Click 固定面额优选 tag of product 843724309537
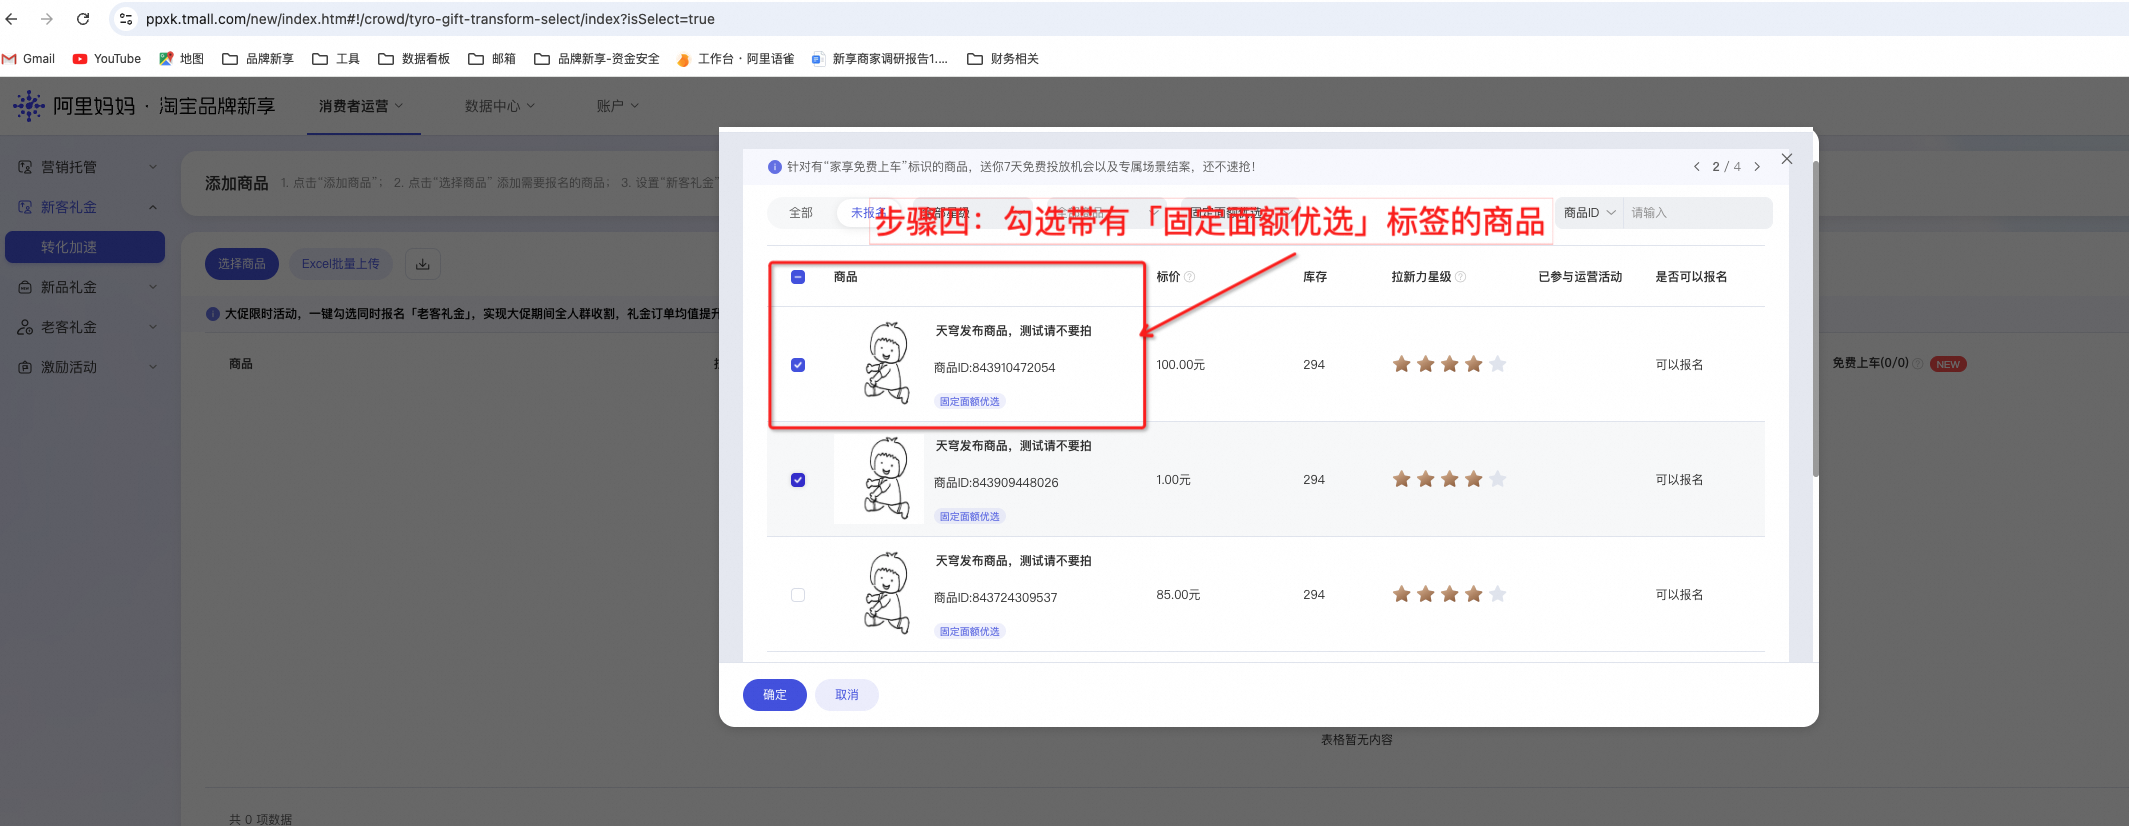Screen dimensions: 2129x826 point(970,631)
